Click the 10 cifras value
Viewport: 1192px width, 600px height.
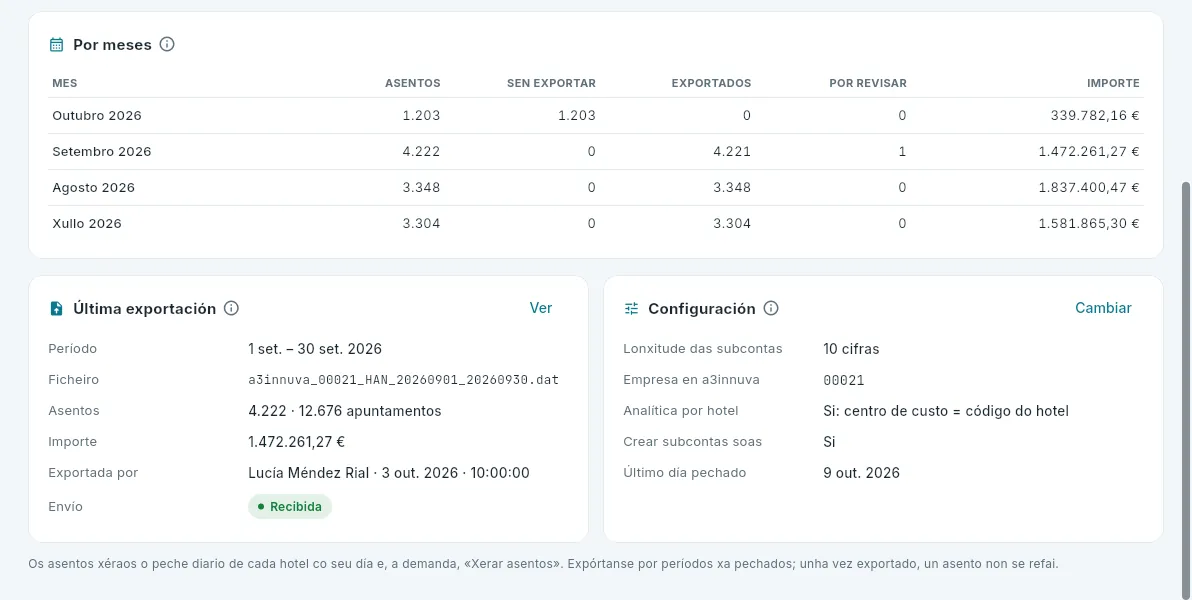(851, 349)
